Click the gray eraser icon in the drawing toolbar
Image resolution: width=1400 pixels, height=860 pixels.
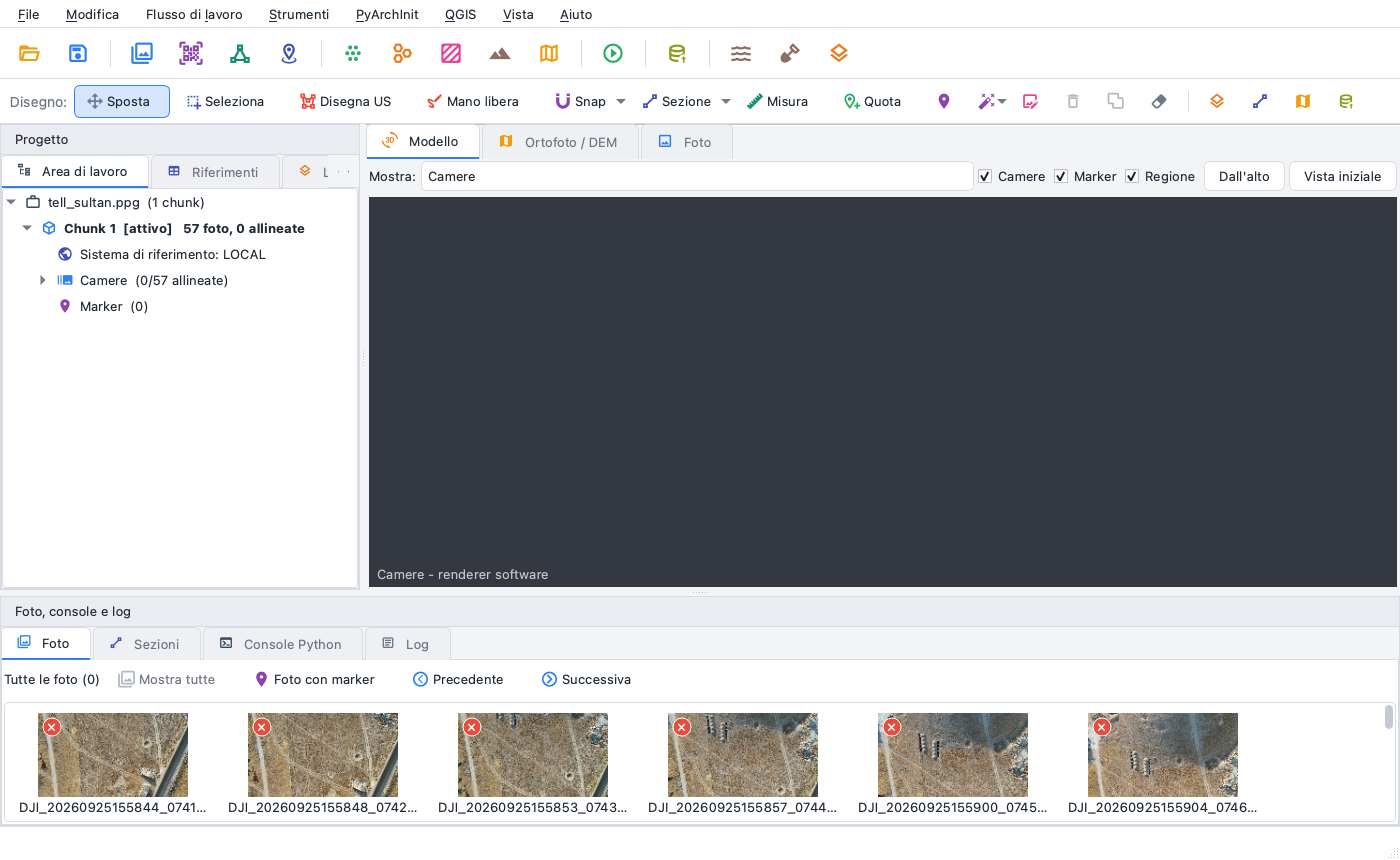click(1159, 101)
